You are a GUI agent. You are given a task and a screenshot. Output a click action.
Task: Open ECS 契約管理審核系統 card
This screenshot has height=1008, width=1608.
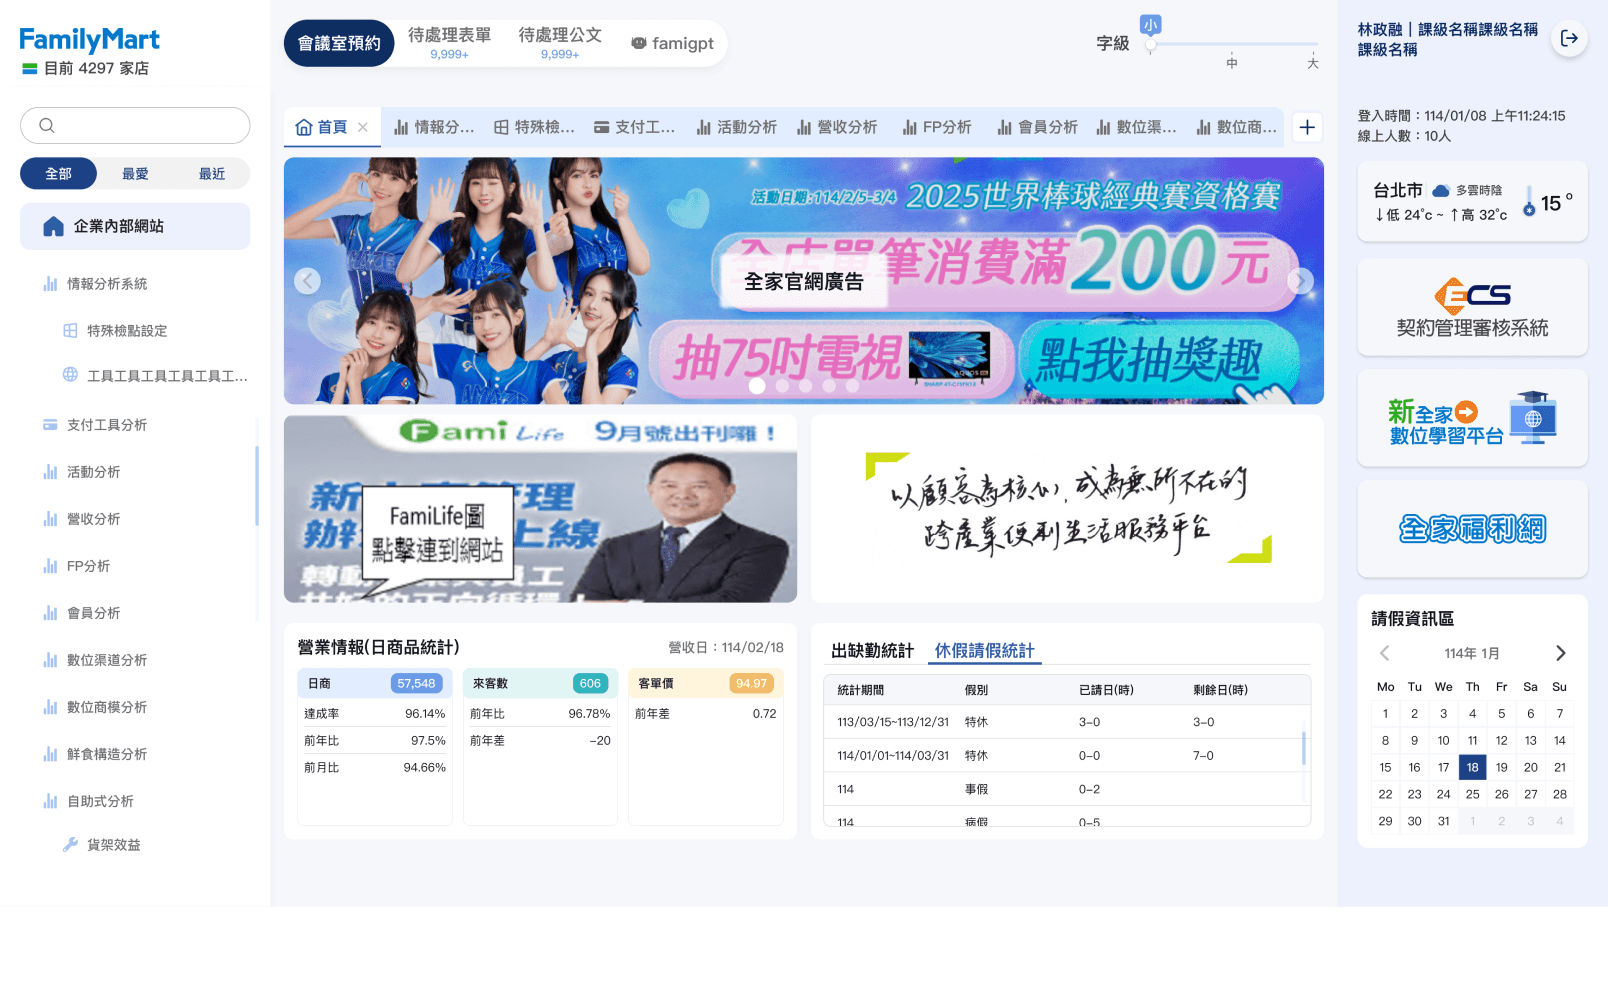point(1472,307)
